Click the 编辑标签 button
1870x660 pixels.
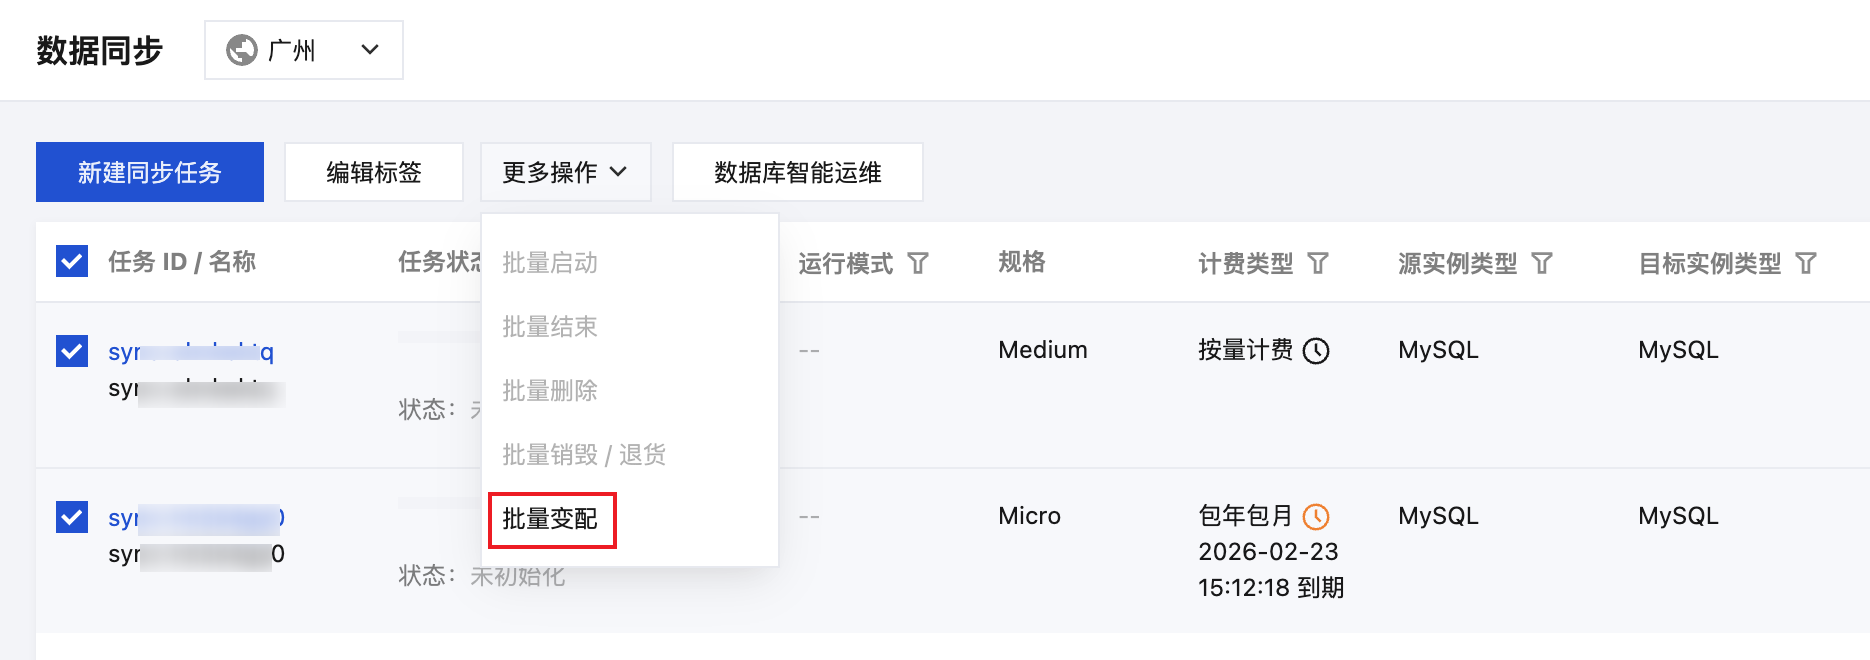tap(374, 172)
